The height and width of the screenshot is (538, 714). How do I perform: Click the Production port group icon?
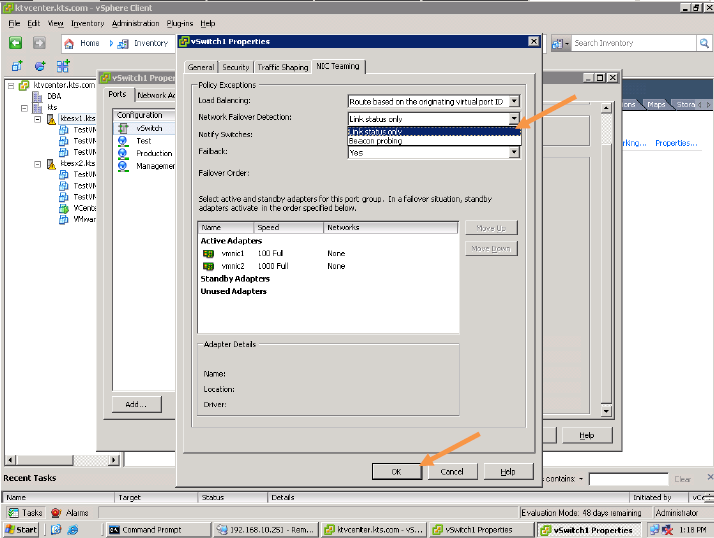click(123, 153)
